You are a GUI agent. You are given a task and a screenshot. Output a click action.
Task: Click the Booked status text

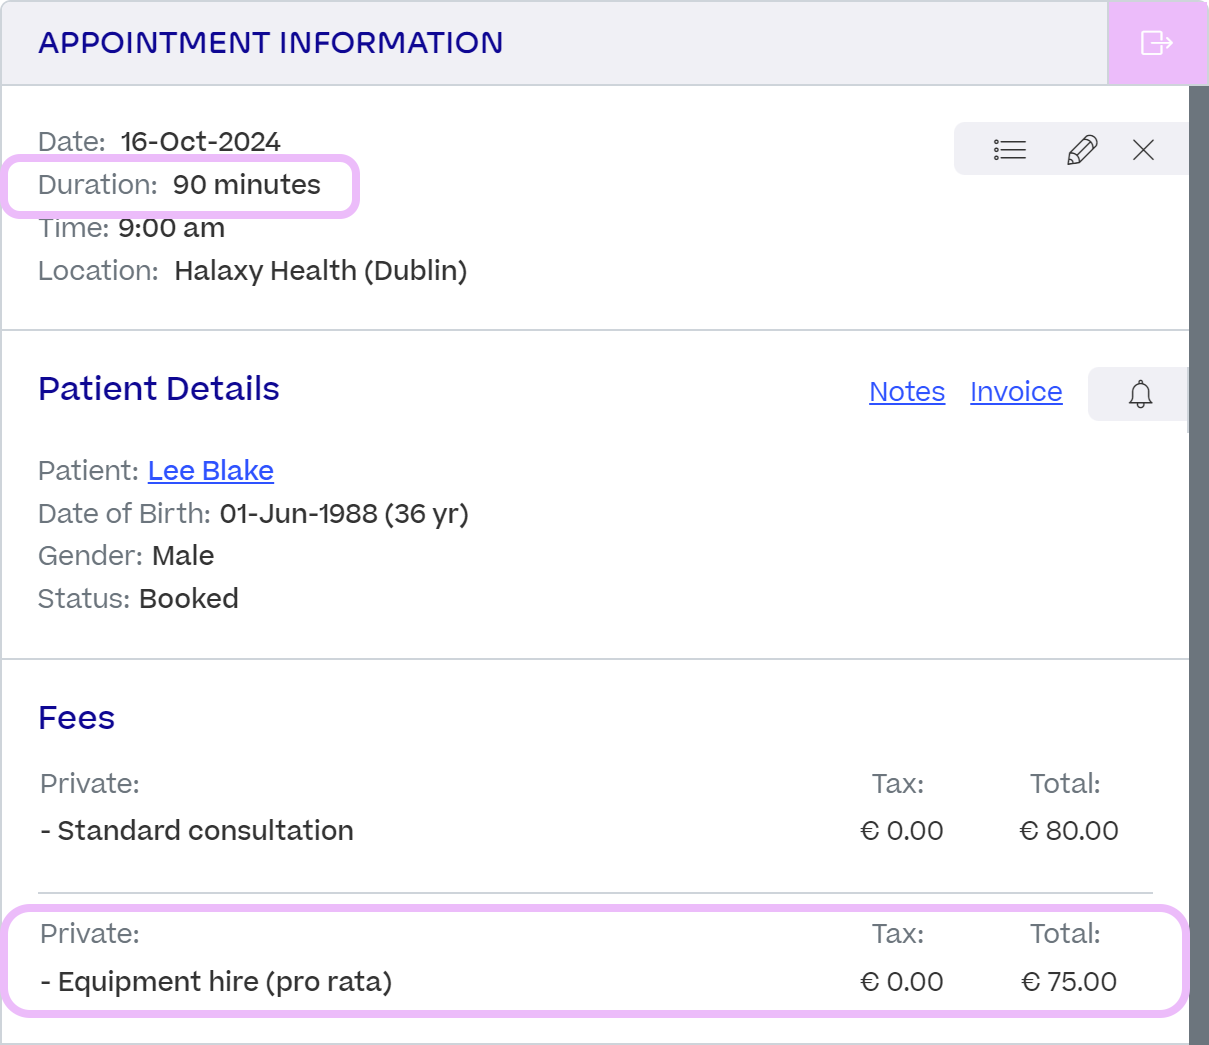(x=189, y=599)
